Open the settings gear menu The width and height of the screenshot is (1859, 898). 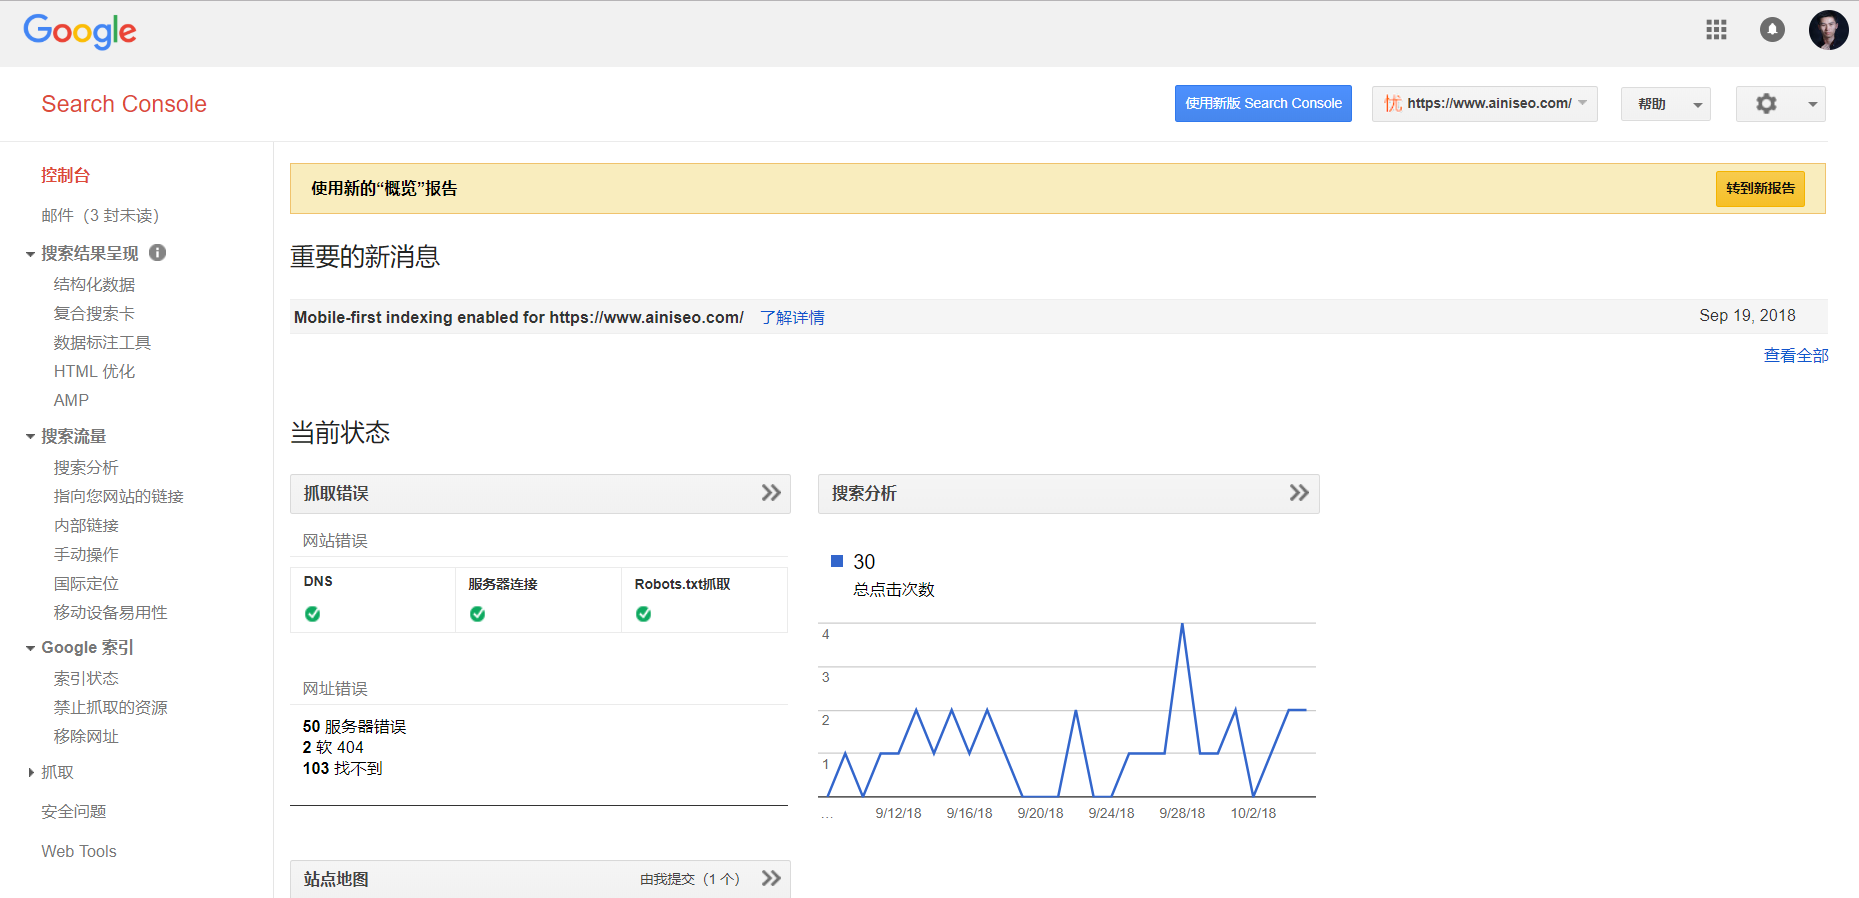[1780, 104]
